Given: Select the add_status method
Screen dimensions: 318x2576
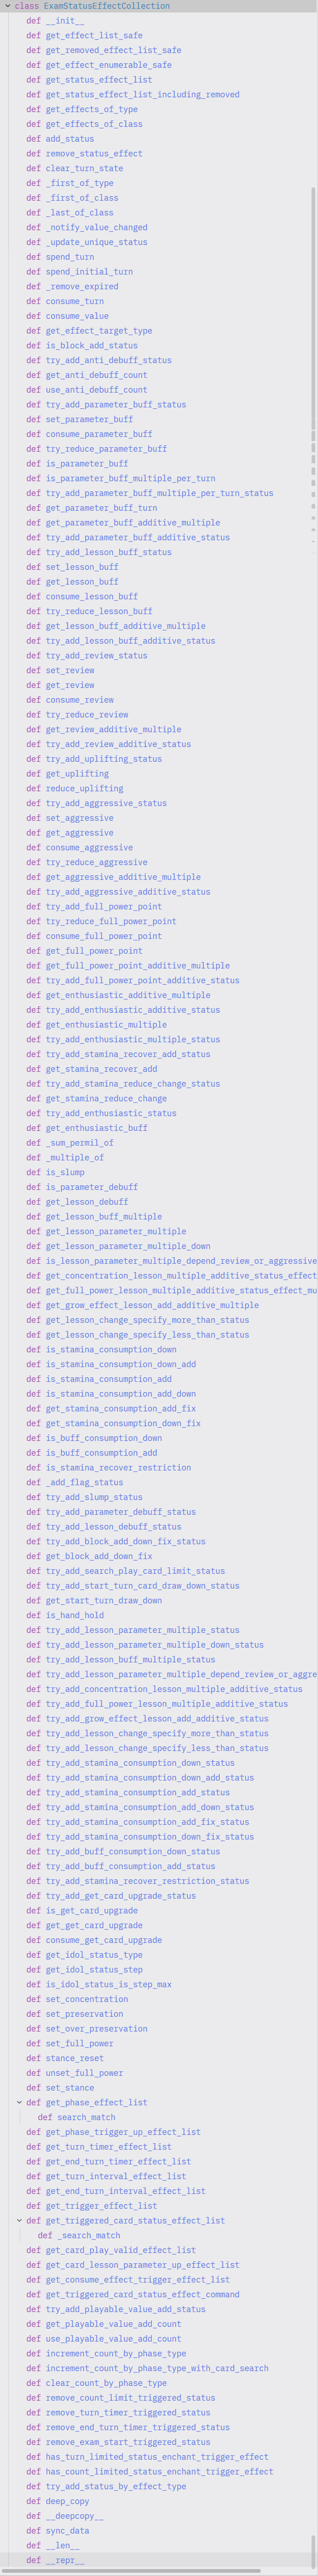Looking at the screenshot, I should 69,139.
